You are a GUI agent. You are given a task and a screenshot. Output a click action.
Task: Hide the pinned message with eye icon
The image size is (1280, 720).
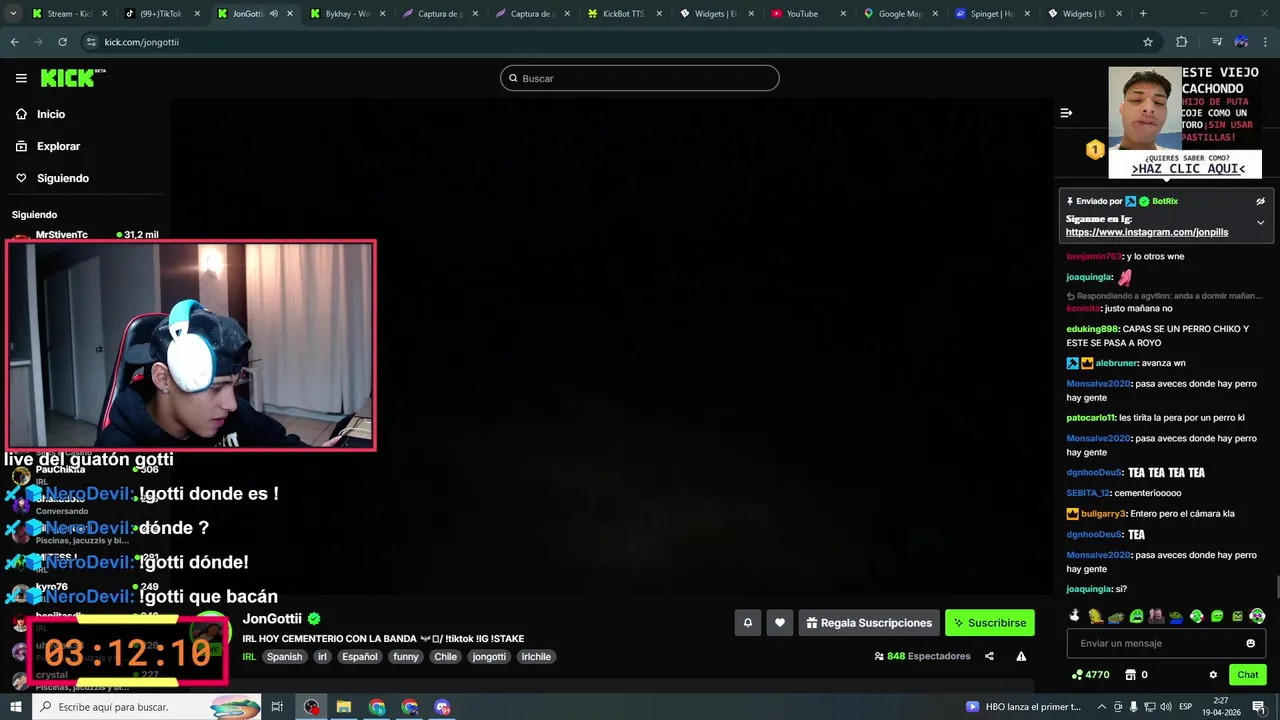[x=1260, y=201]
